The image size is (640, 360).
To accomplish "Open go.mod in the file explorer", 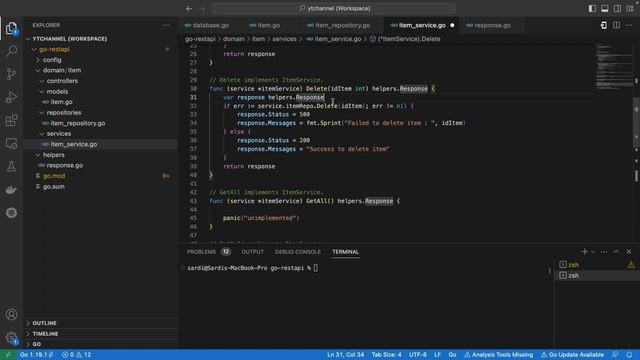I will 100,176.
